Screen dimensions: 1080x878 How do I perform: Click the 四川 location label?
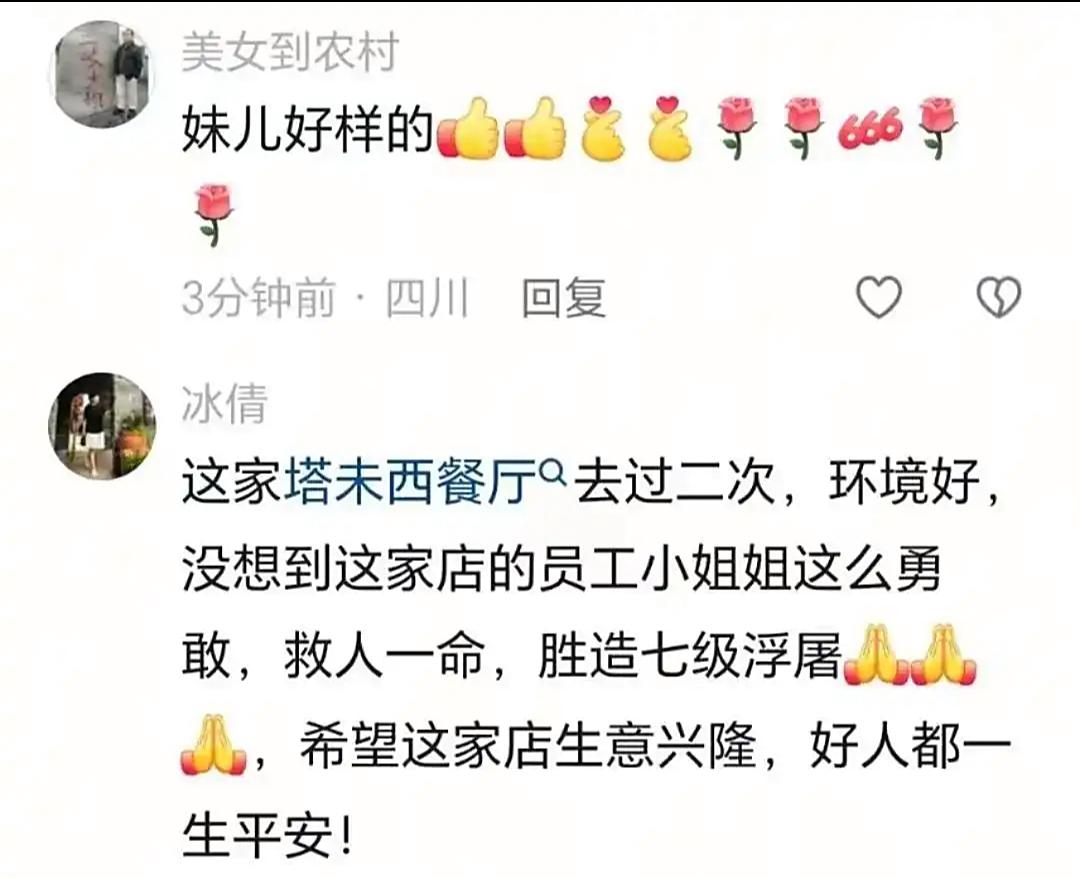(x=428, y=298)
